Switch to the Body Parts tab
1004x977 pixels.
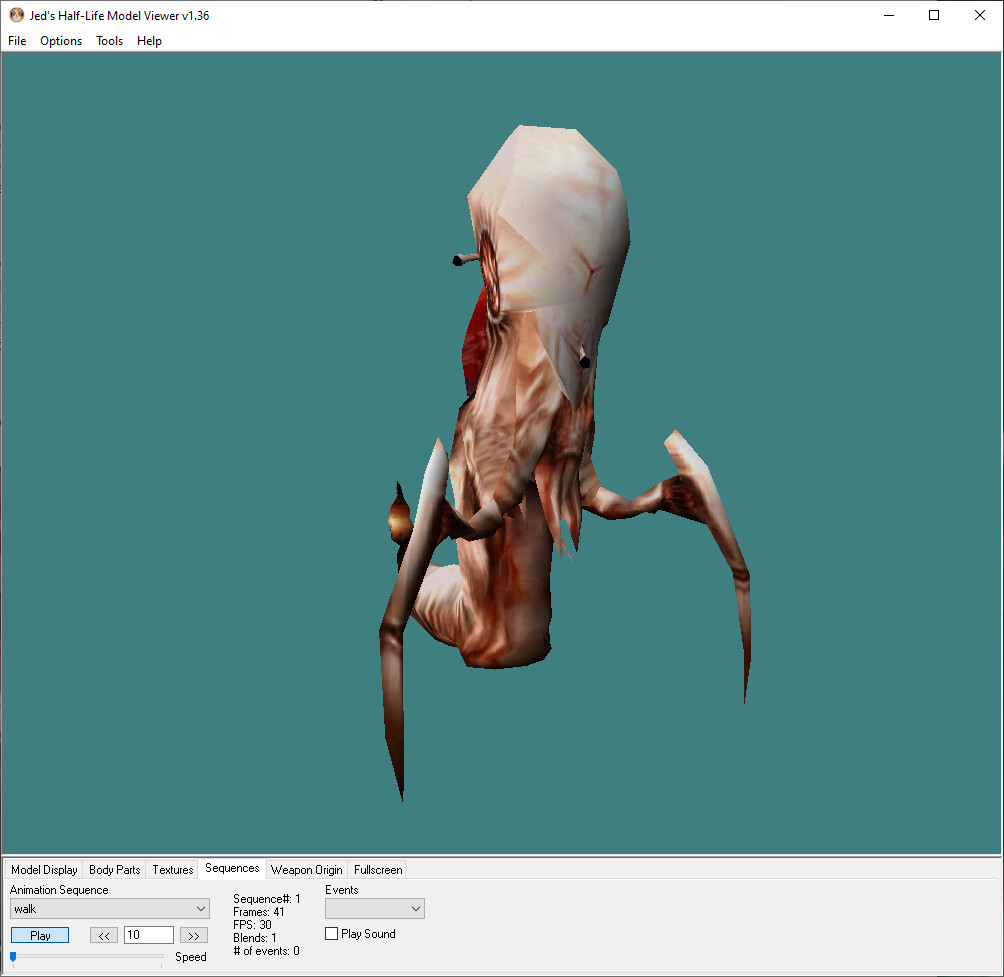pyautogui.click(x=115, y=869)
